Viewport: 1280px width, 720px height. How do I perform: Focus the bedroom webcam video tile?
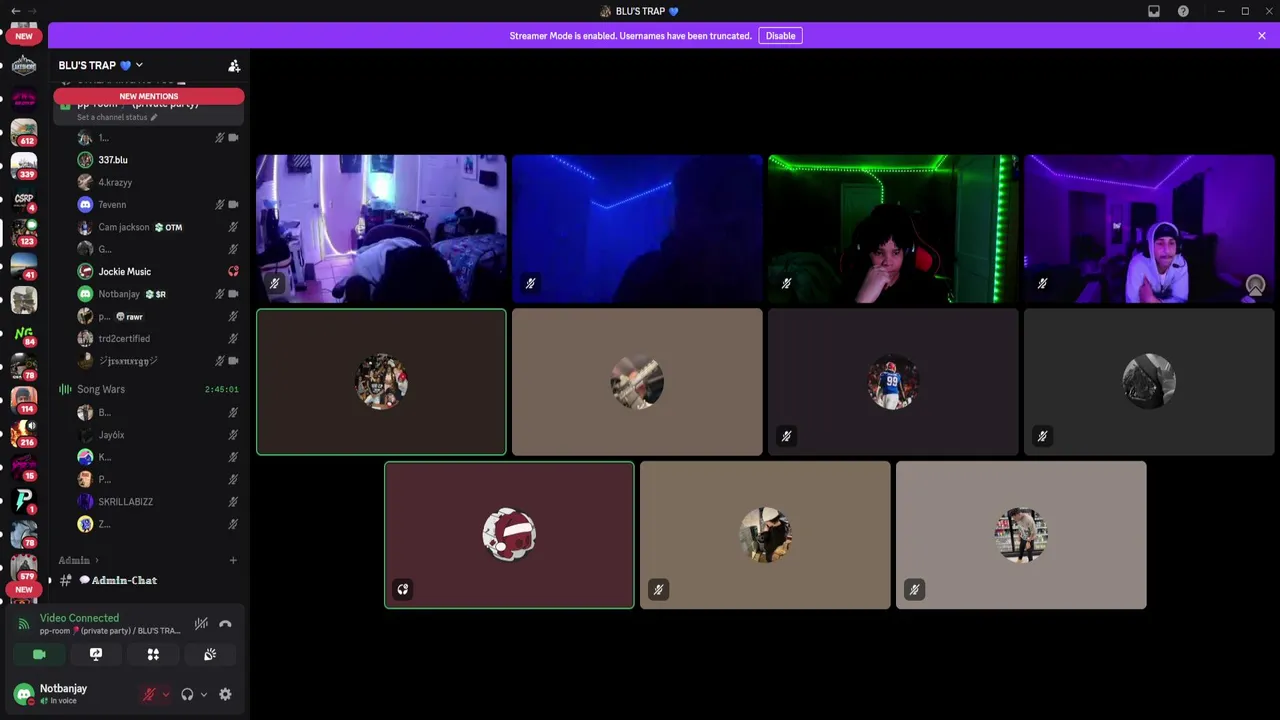coord(381,228)
